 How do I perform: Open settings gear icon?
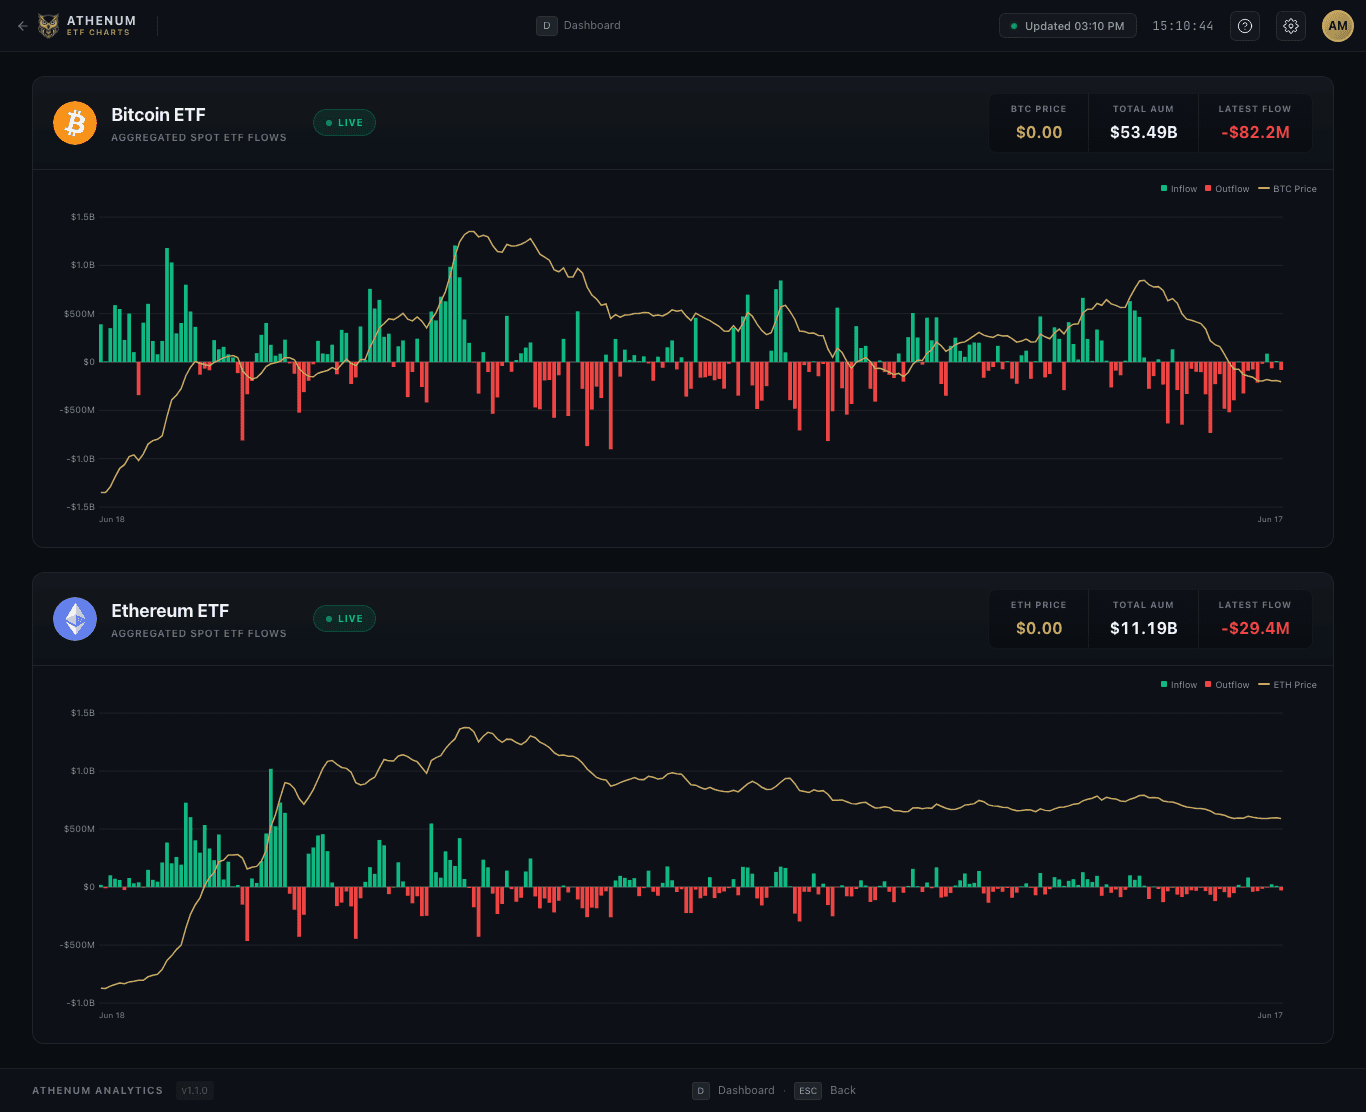1291,26
